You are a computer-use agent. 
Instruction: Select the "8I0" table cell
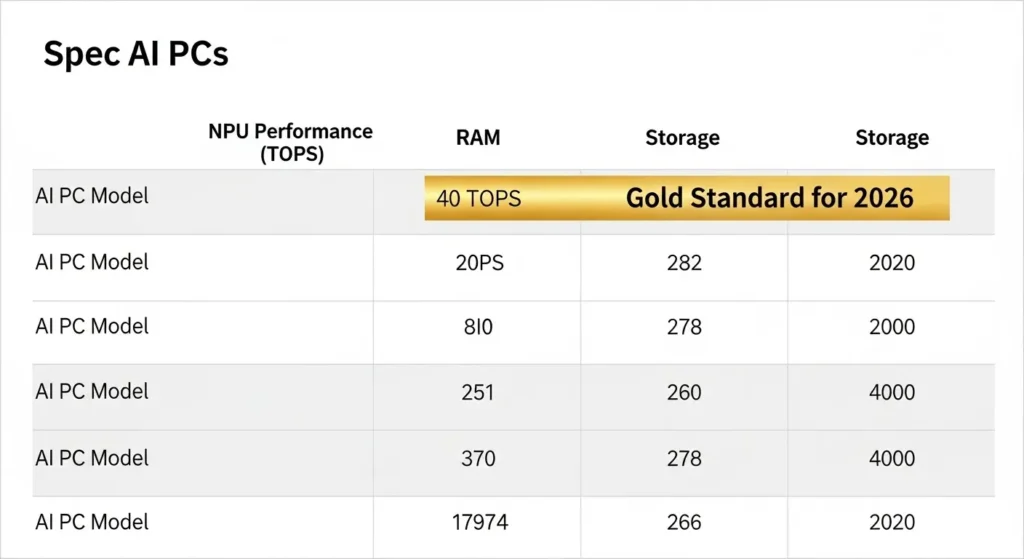pos(478,327)
